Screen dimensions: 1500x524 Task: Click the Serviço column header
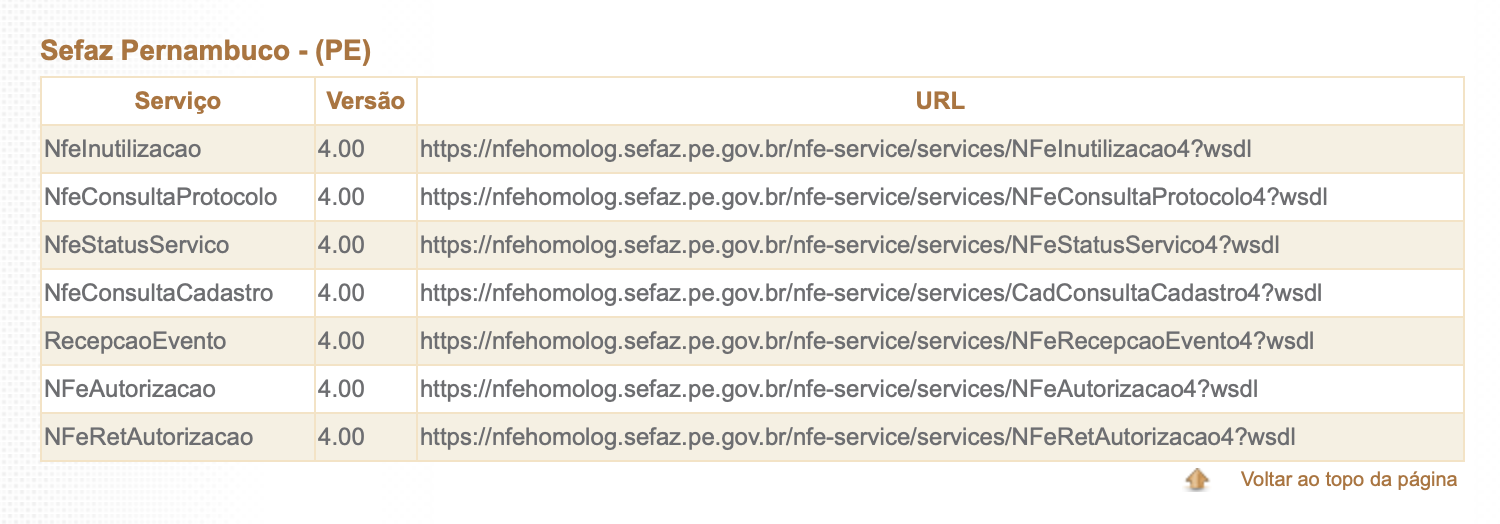click(178, 101)
